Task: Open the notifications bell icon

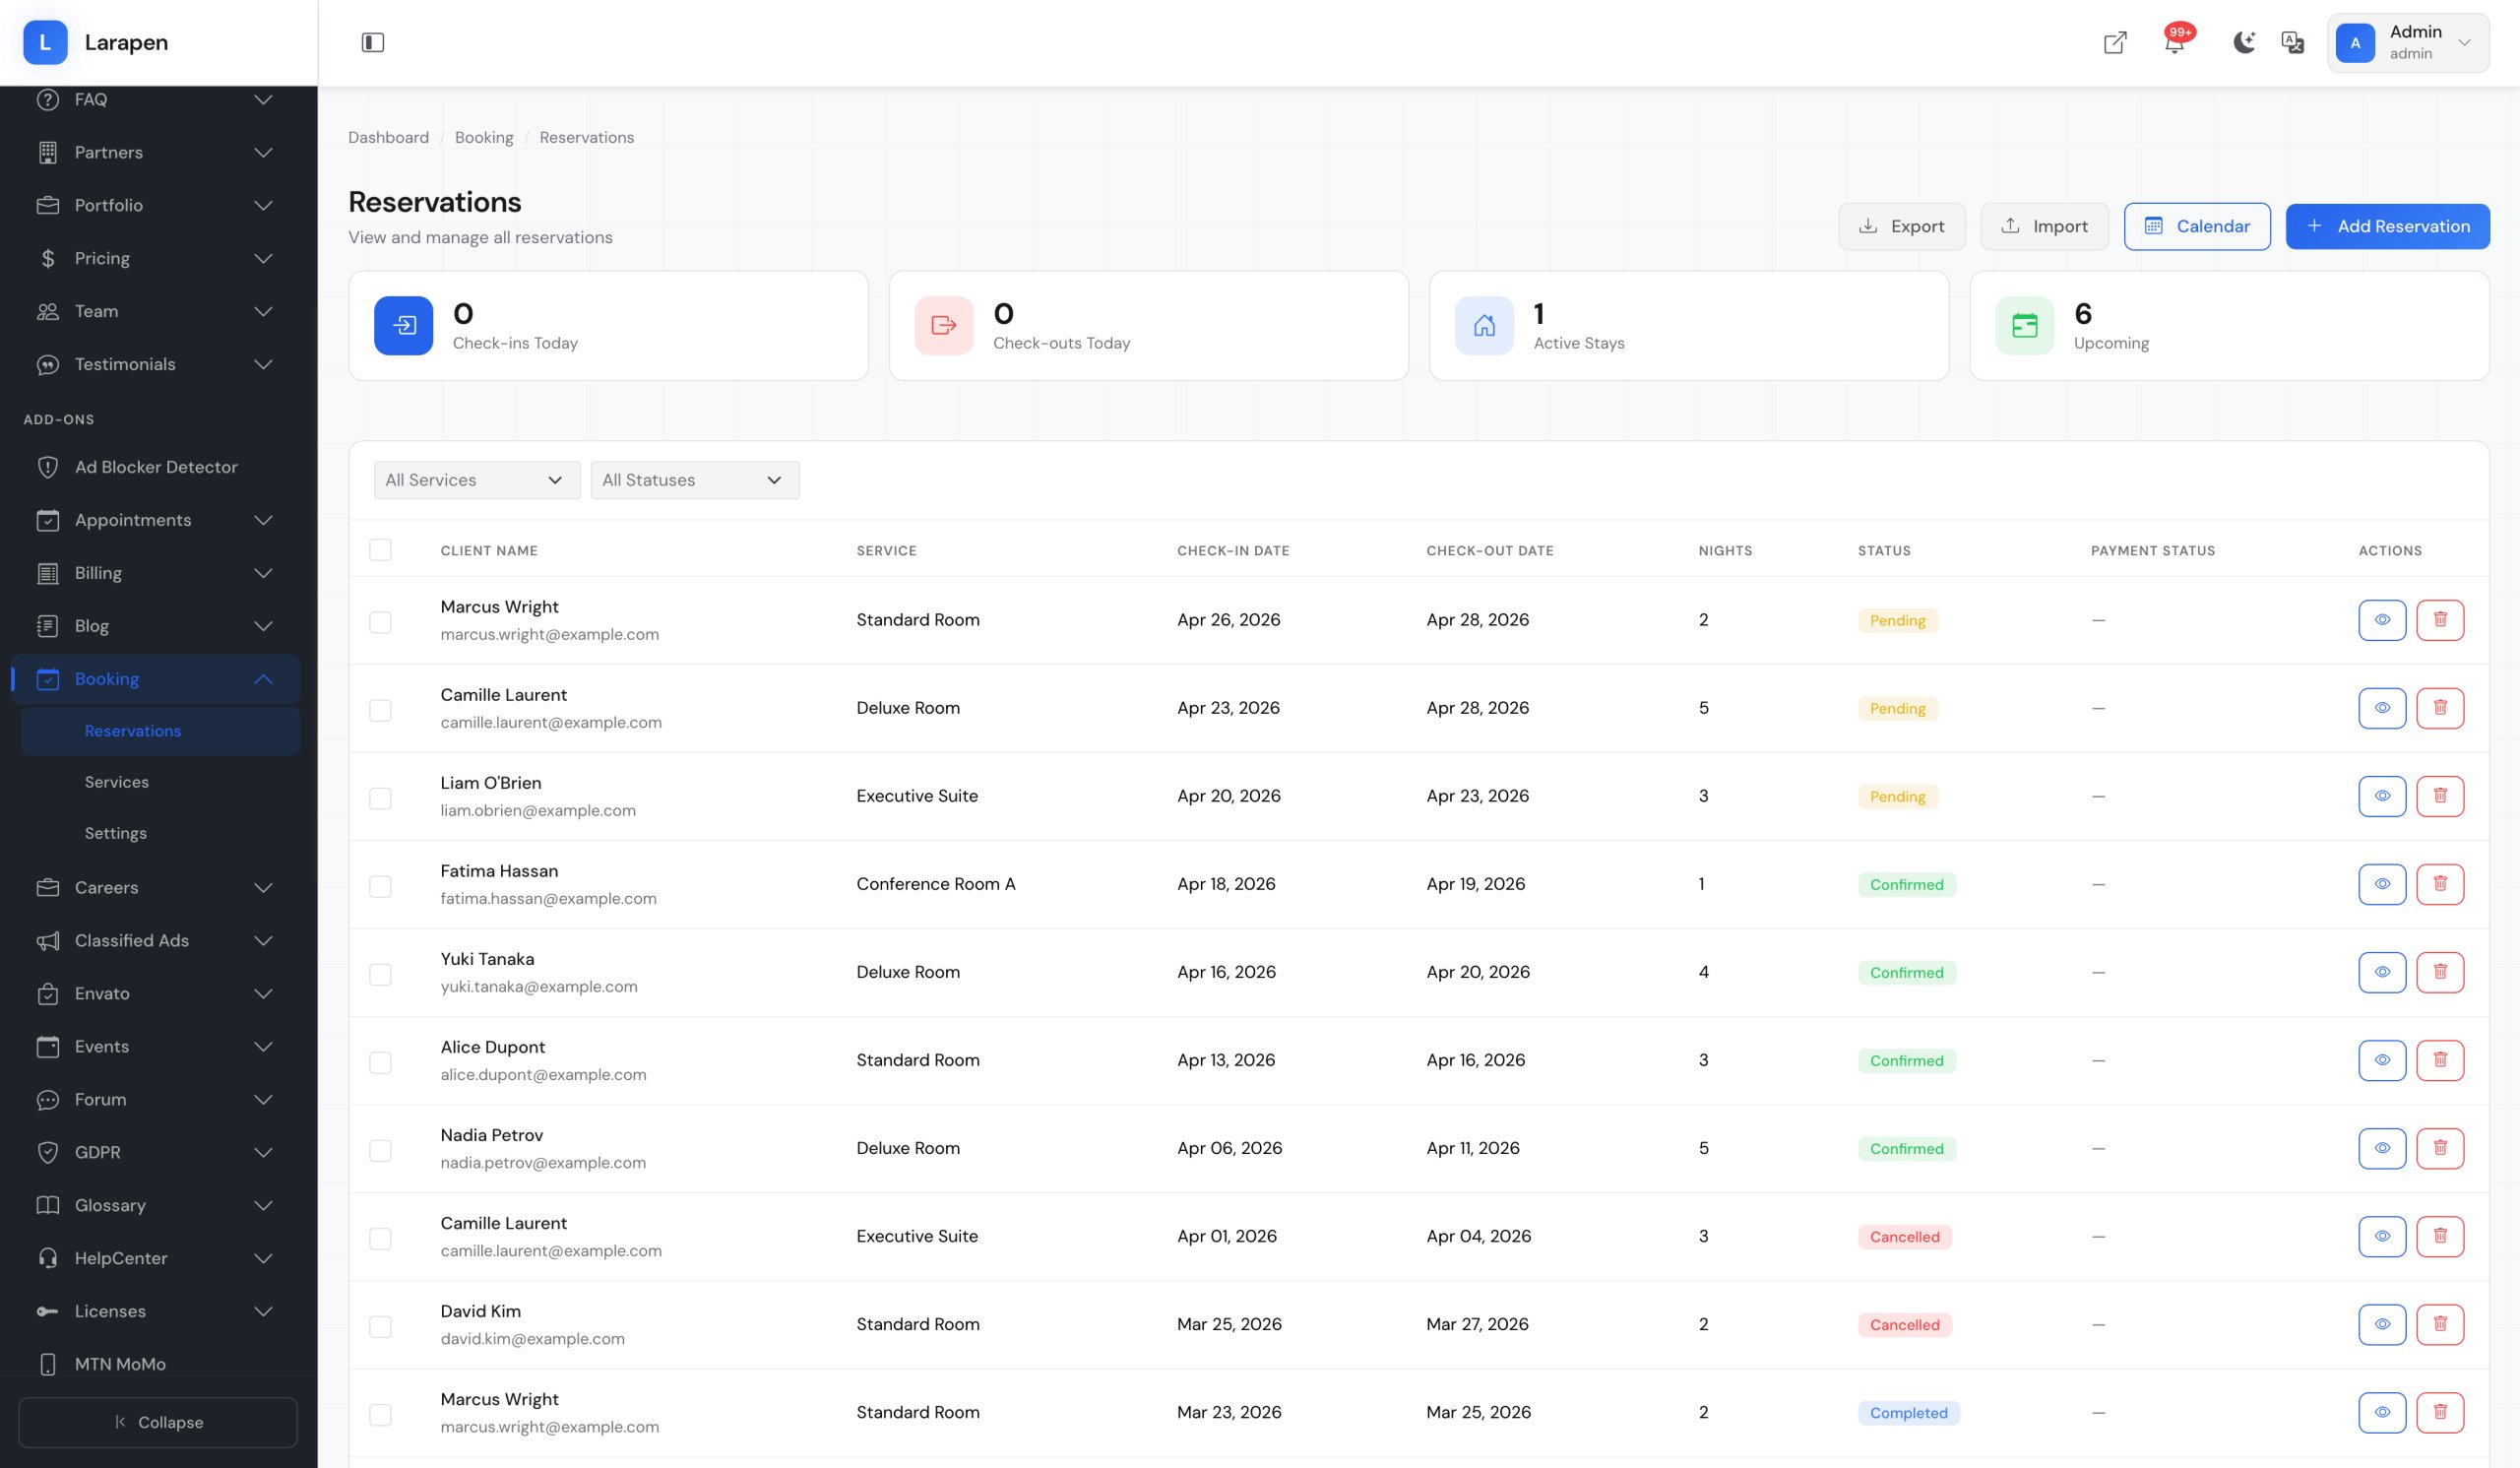Action: click(2173, 43)
